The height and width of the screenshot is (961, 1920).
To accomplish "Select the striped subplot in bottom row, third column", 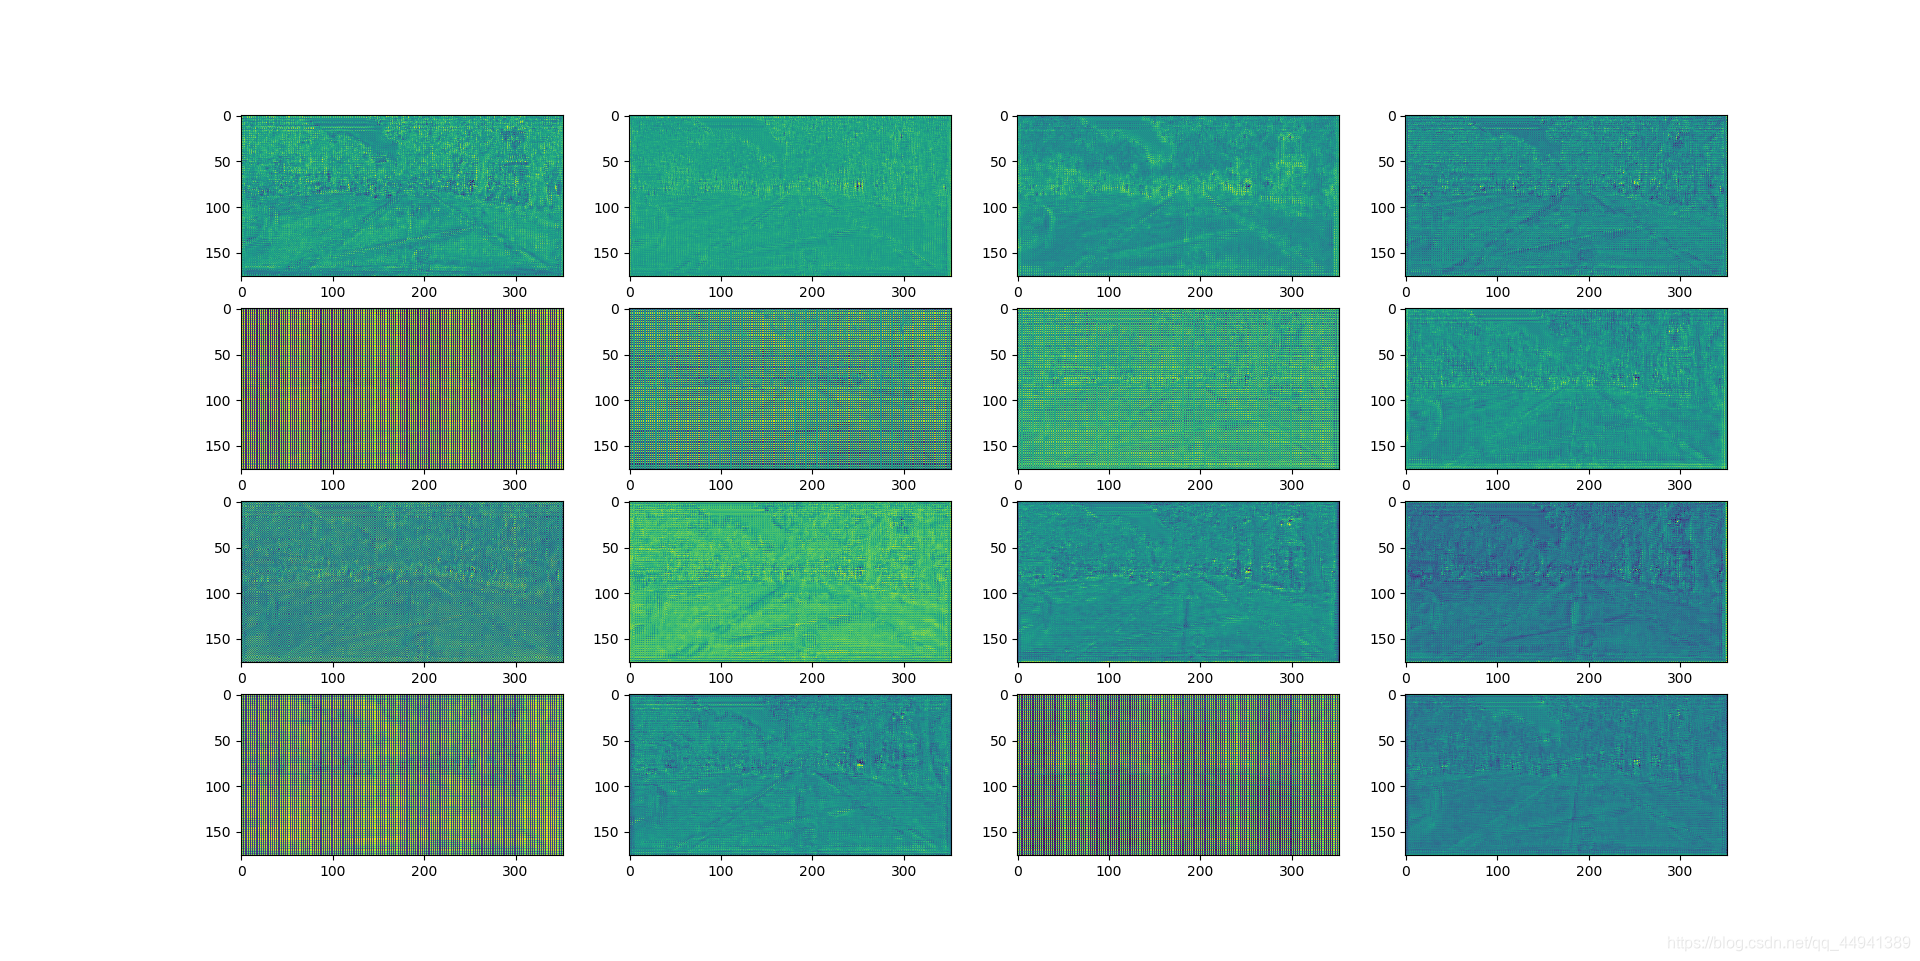I will (1178, 775).
